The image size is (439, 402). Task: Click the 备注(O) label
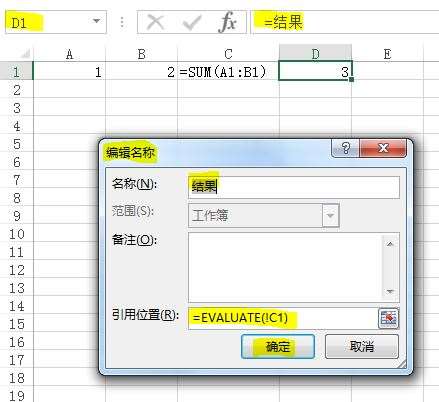(134, 239)
